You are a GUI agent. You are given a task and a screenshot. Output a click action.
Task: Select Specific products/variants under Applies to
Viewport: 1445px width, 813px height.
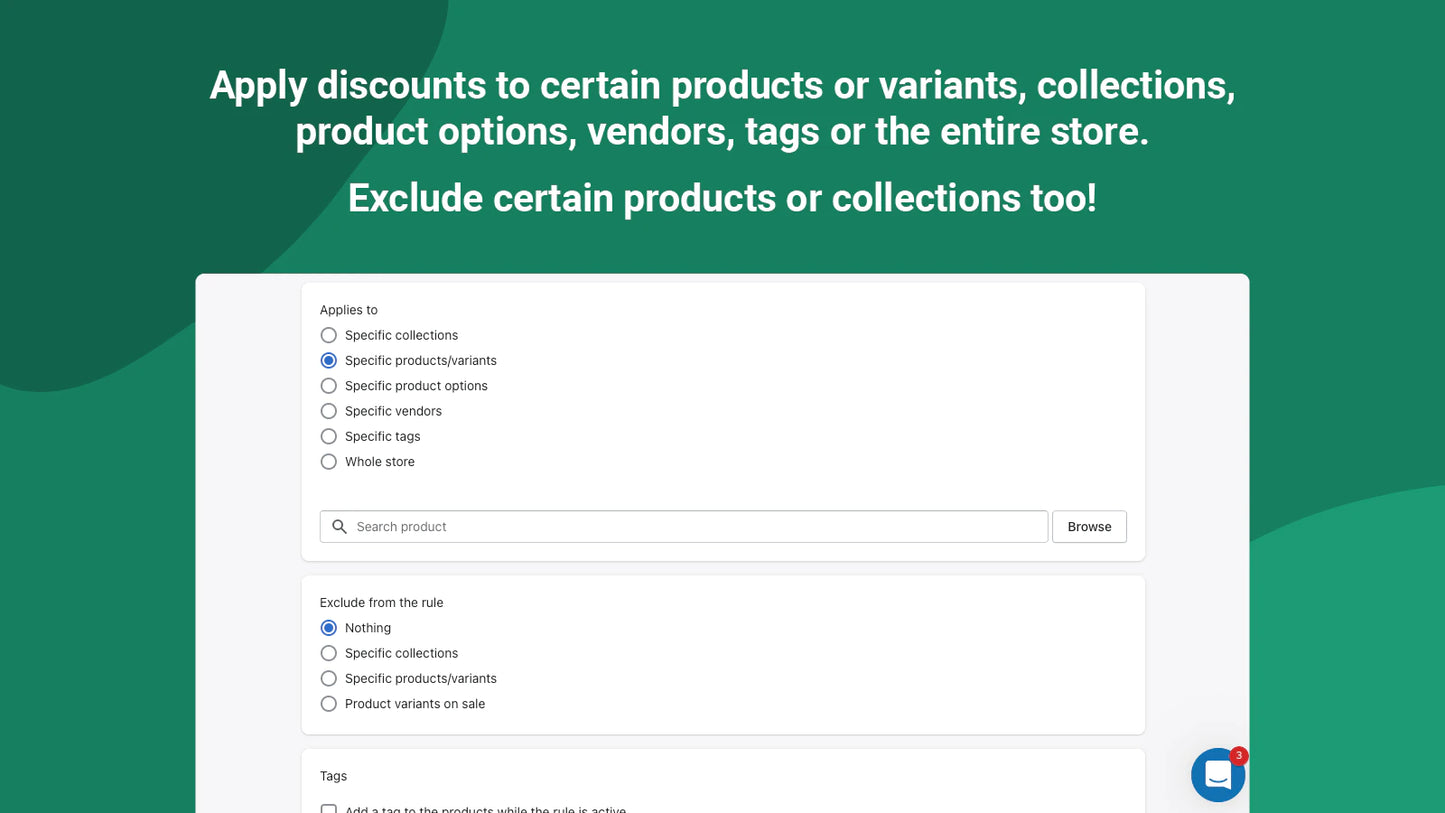click(x=329, y=361)
